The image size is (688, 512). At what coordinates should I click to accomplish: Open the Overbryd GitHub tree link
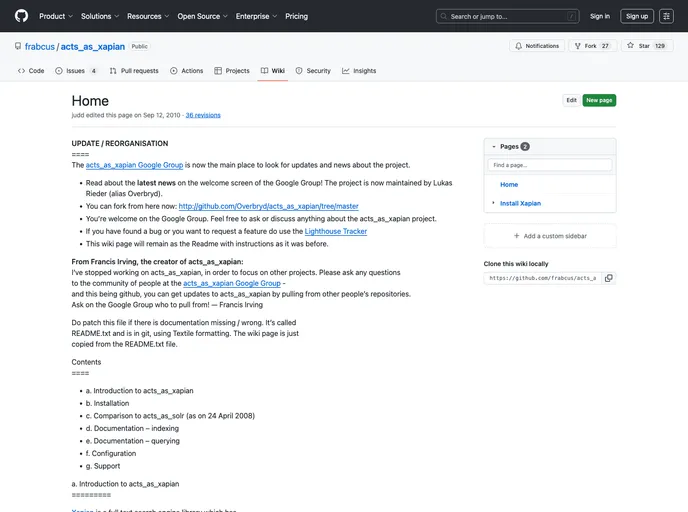[x=269, y=206]
